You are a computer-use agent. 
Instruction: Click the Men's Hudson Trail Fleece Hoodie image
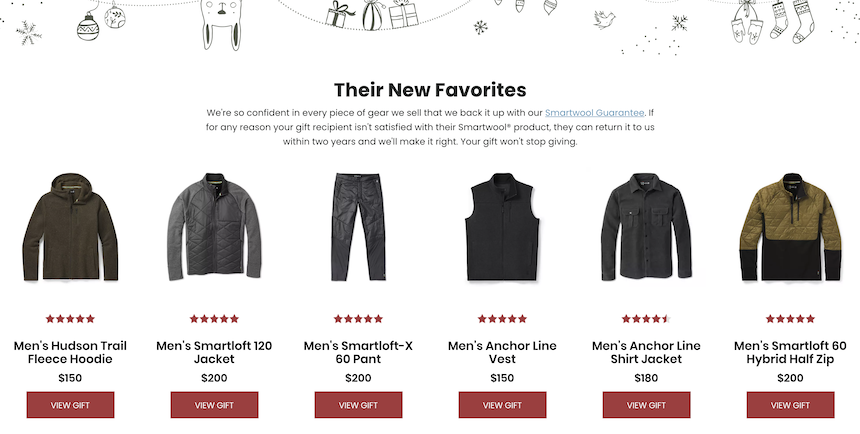[x=70, y=228]
